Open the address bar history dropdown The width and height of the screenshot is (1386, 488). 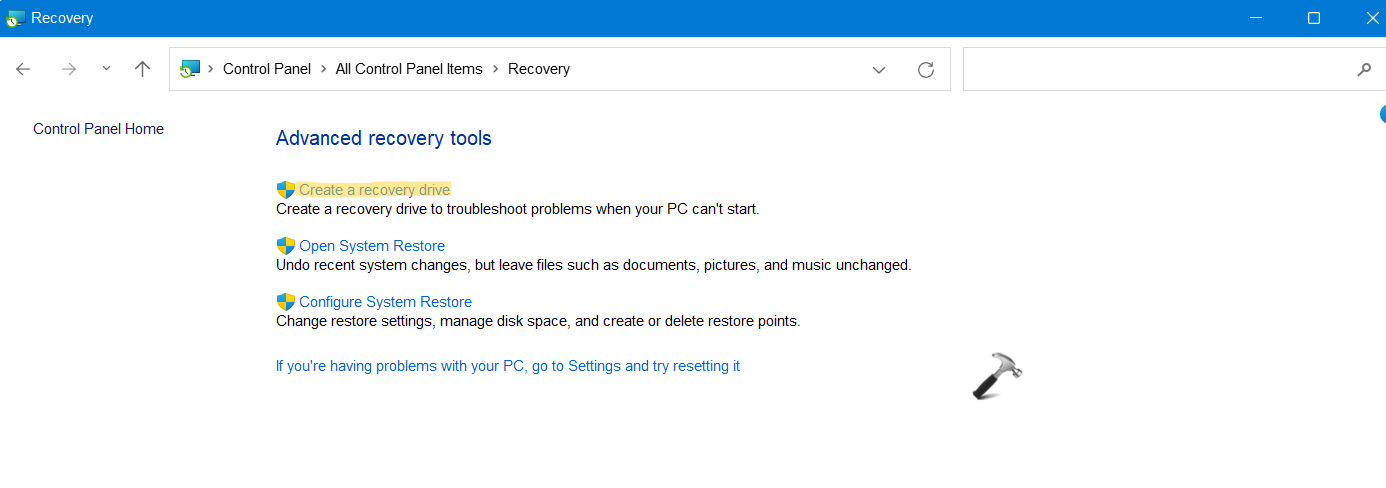879,69
